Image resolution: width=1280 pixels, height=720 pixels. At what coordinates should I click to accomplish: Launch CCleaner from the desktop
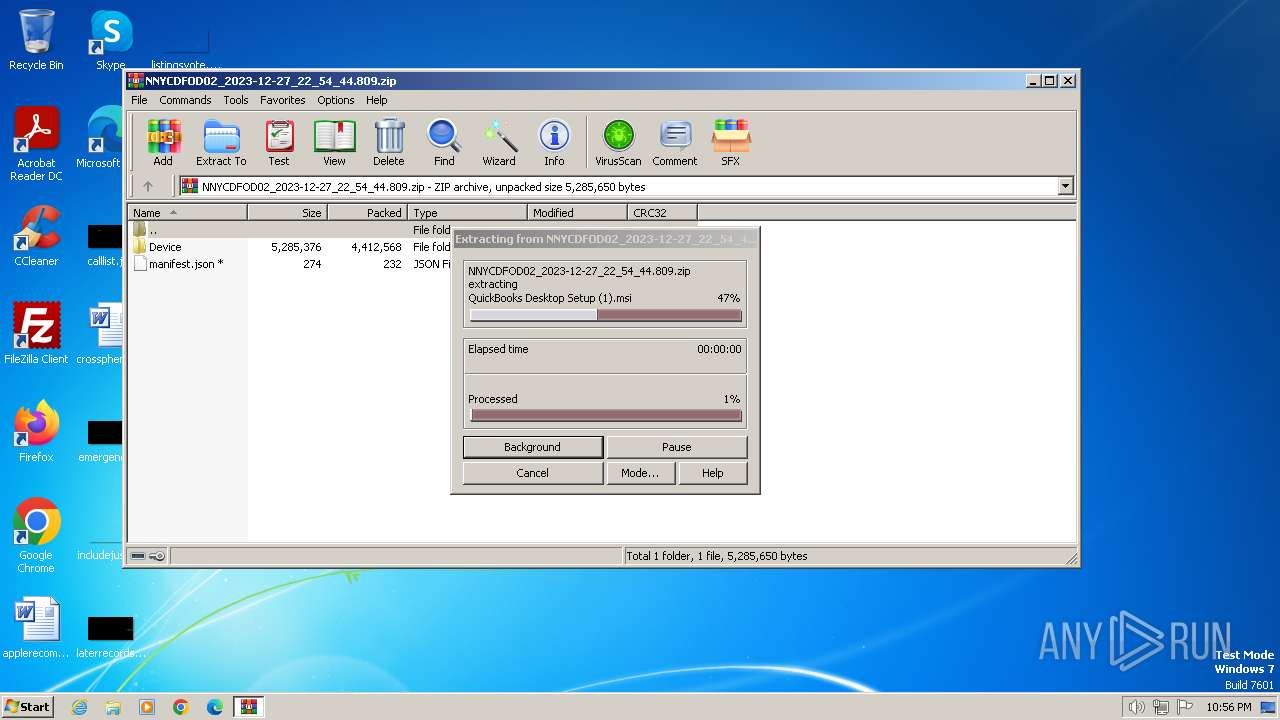[x=36, y=237]
